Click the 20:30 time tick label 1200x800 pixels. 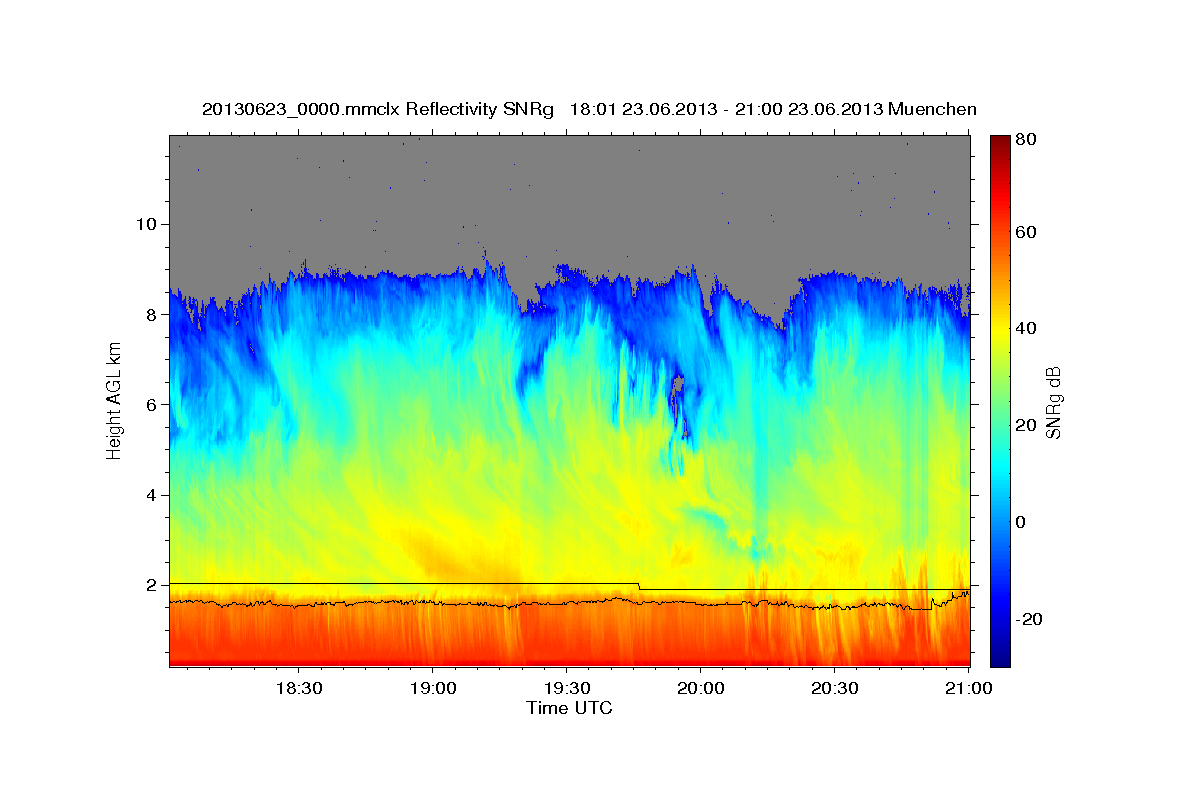[835, 689]
